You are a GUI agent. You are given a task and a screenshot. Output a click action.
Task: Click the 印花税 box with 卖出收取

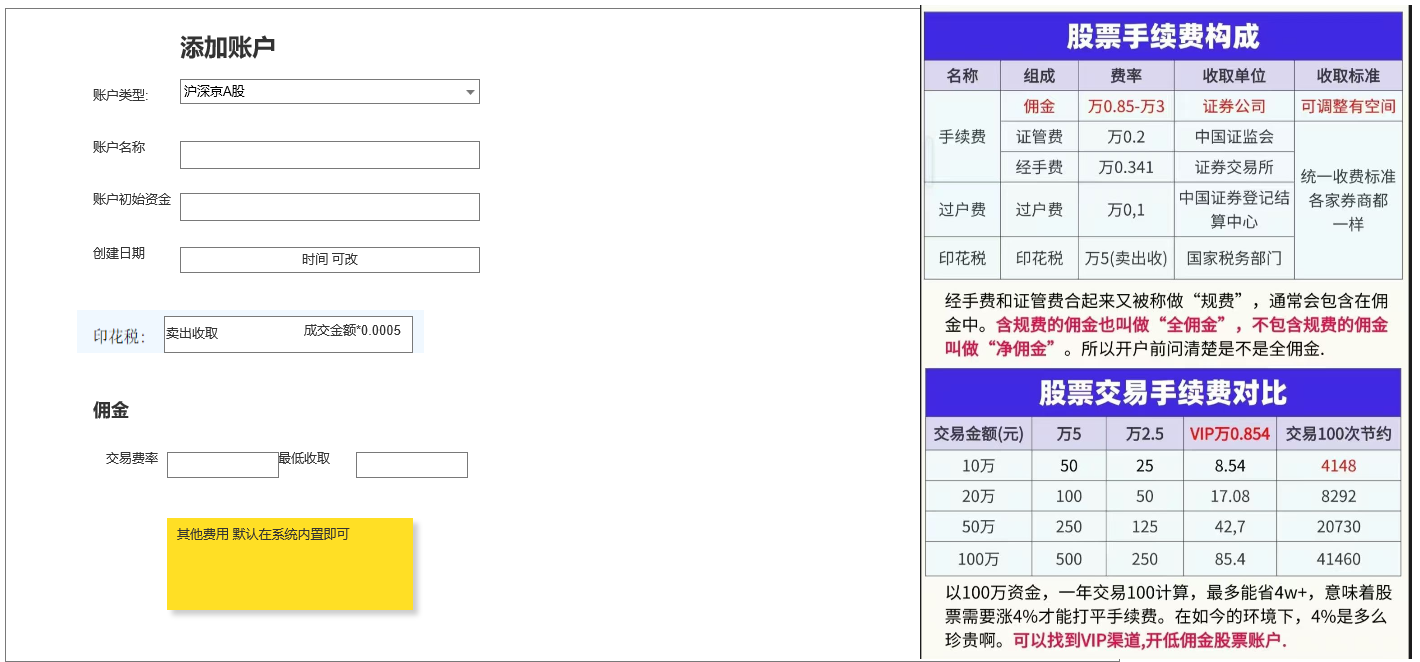(288, 334)
